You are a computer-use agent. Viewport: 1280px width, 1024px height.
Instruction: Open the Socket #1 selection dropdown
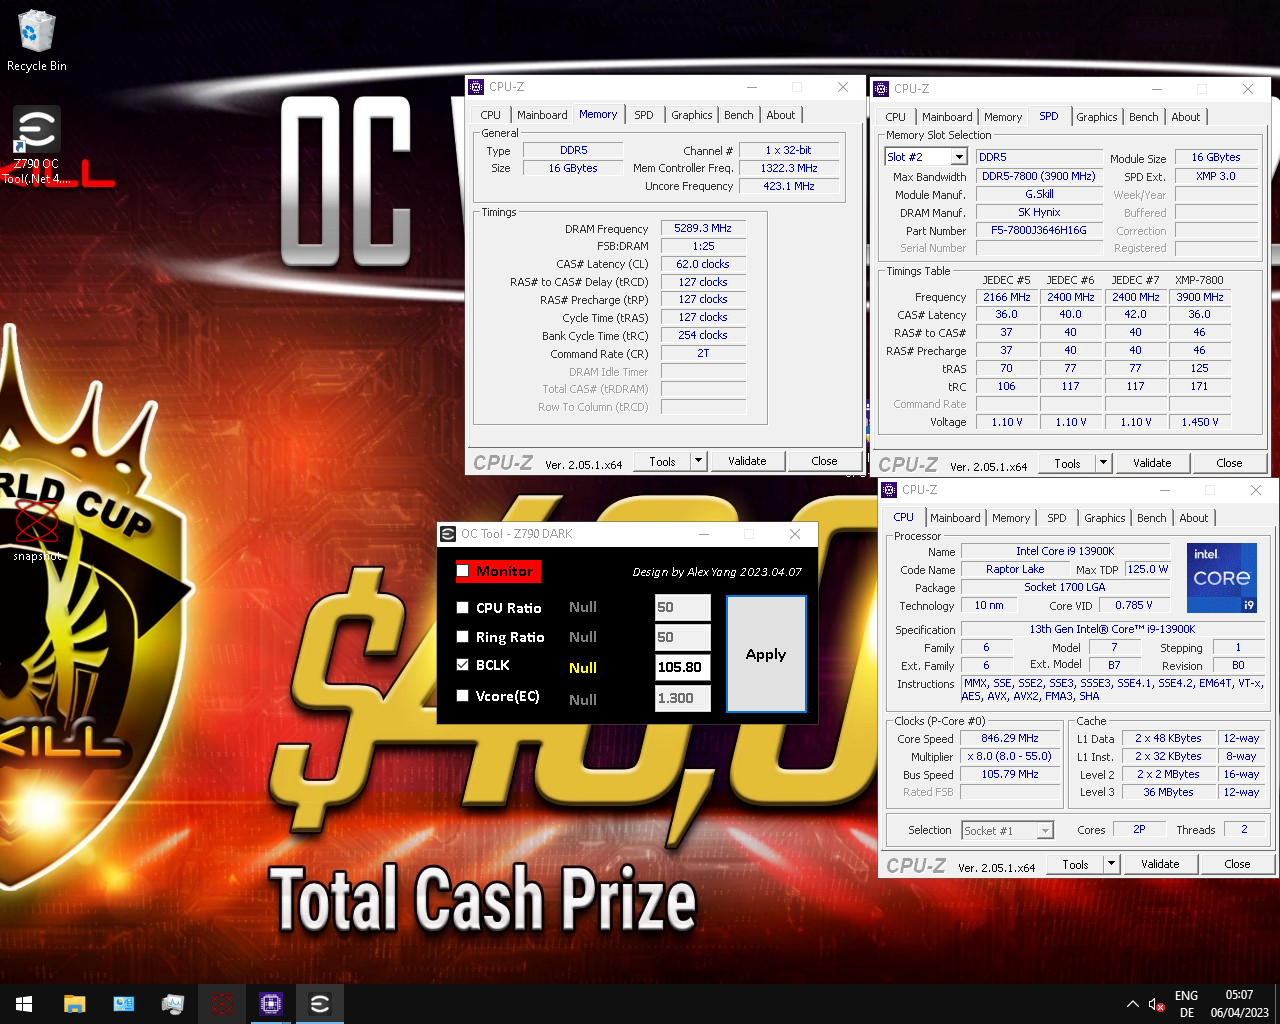1045,831
